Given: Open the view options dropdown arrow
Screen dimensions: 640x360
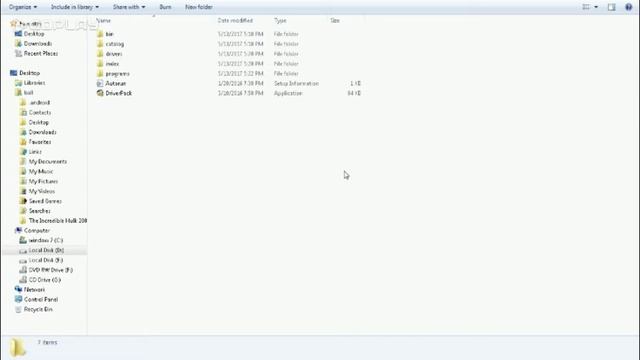Looking at the screenshot, I should point(596,7).
